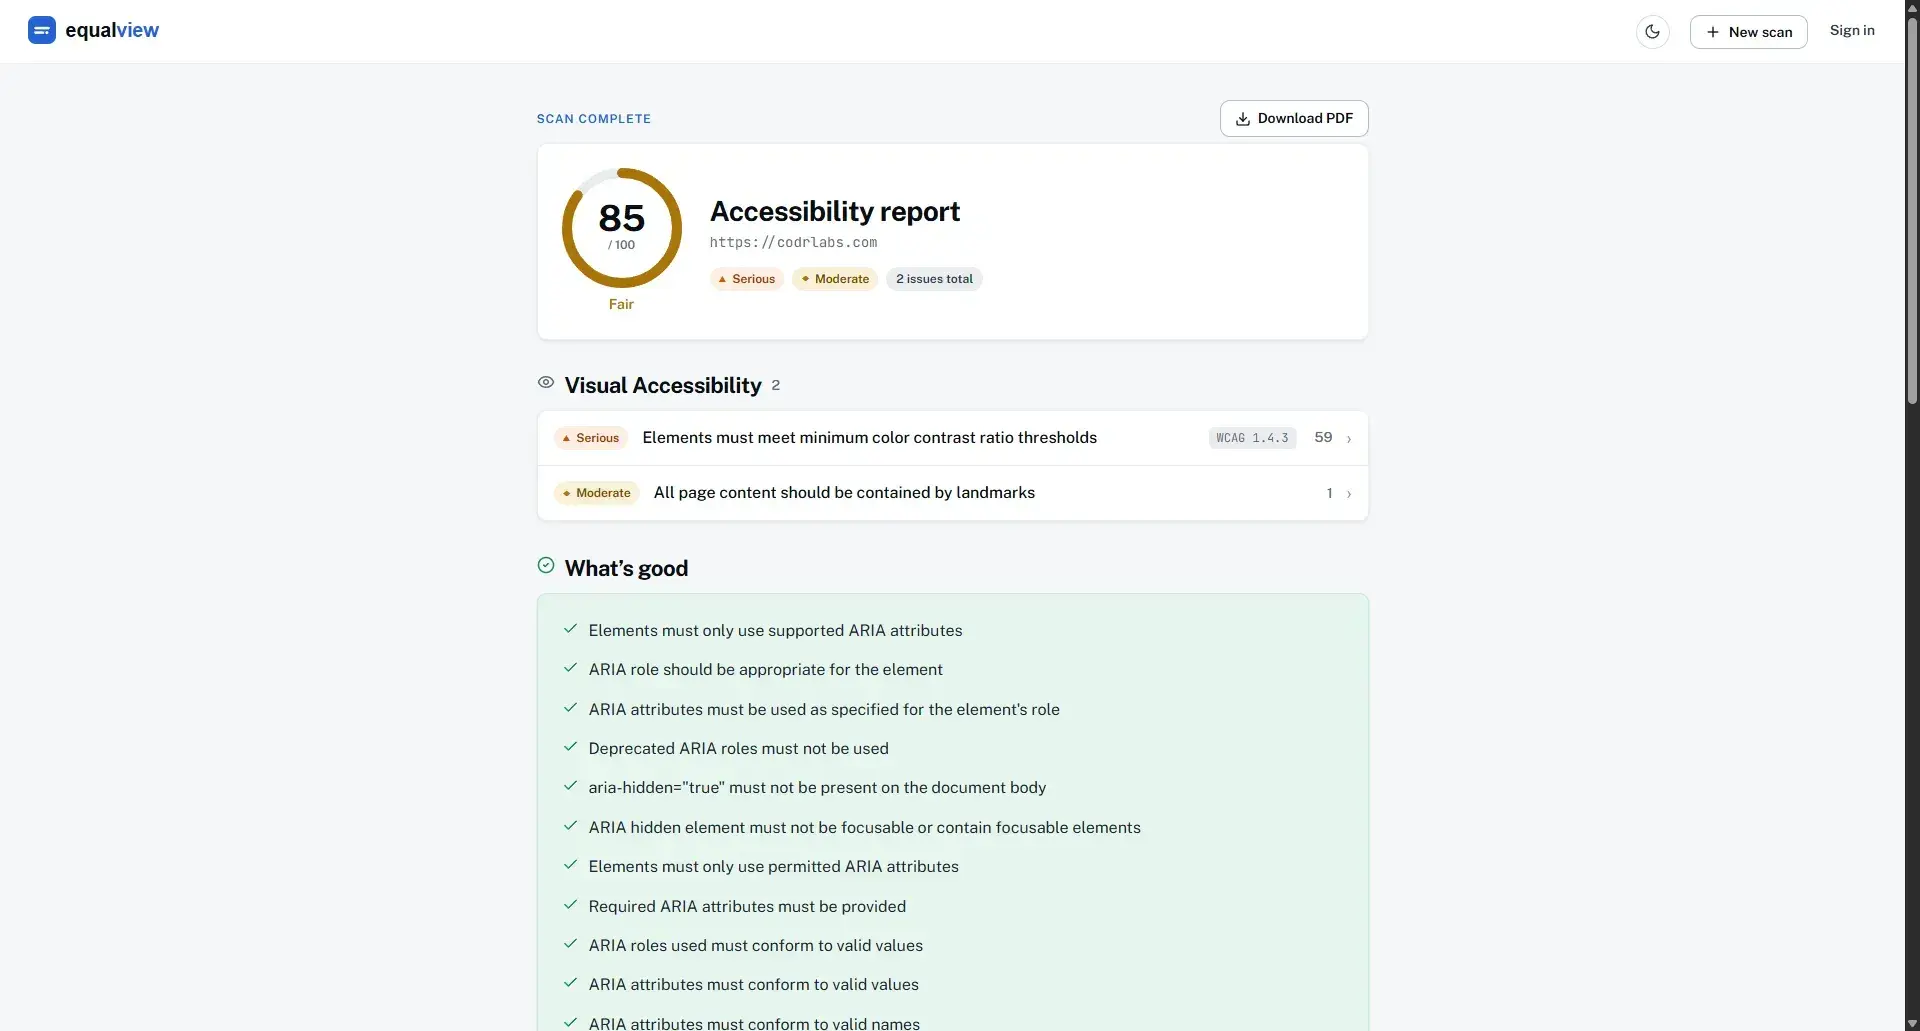Click the vertical page scrollbar thumb
Screen dimensions: 1920x1031
1912,210
